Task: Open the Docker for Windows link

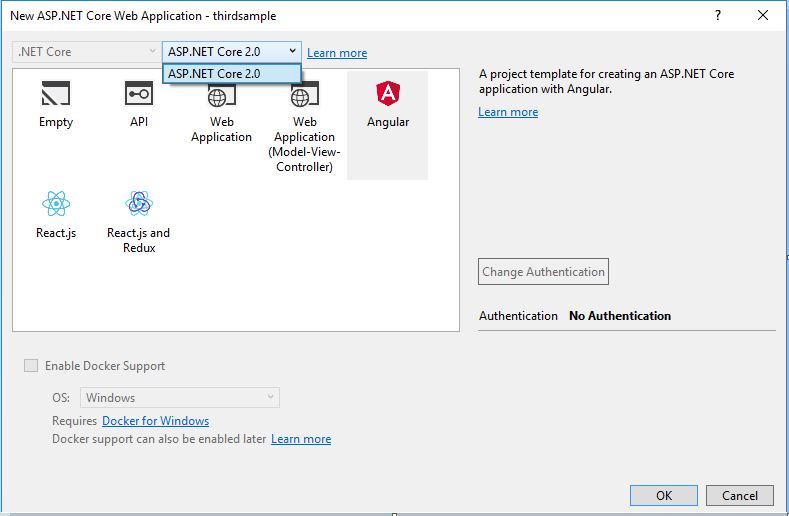Action: pos(155,421)
